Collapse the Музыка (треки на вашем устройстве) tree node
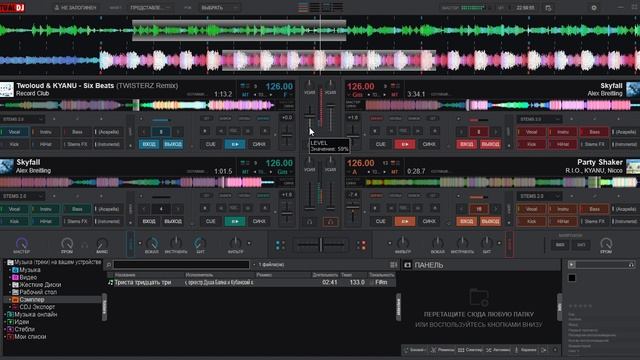This screenshot has width=640, height=360. click(5, 262)
